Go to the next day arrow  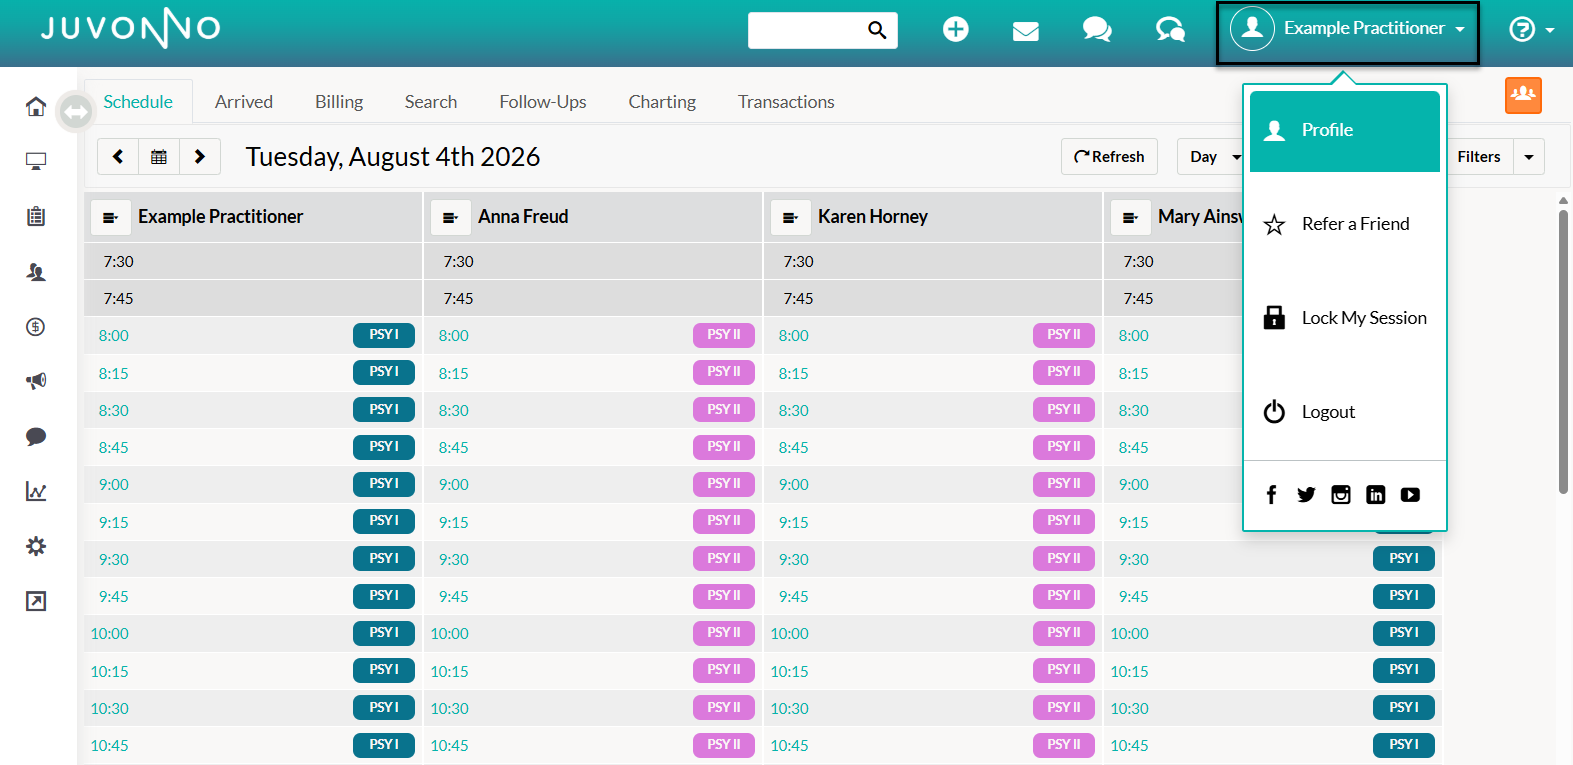point(200,157)
